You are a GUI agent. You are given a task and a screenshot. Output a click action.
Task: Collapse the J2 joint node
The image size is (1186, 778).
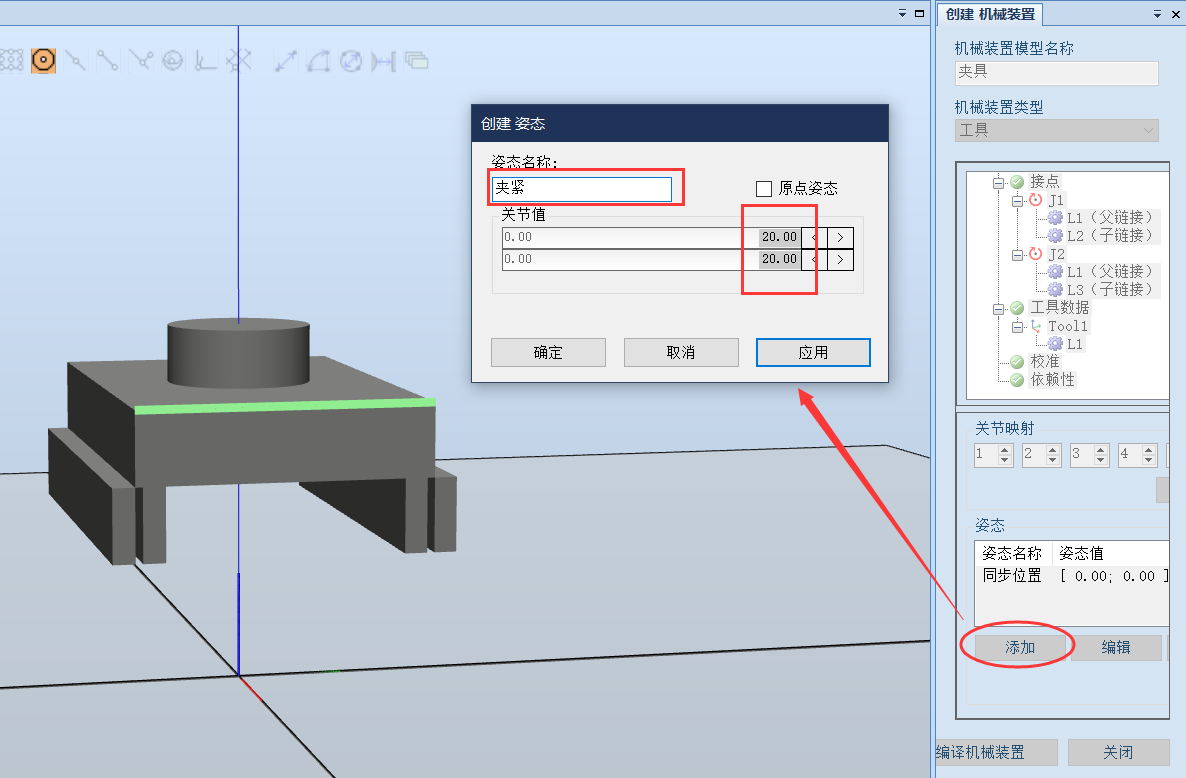(x=1017, y=254)
